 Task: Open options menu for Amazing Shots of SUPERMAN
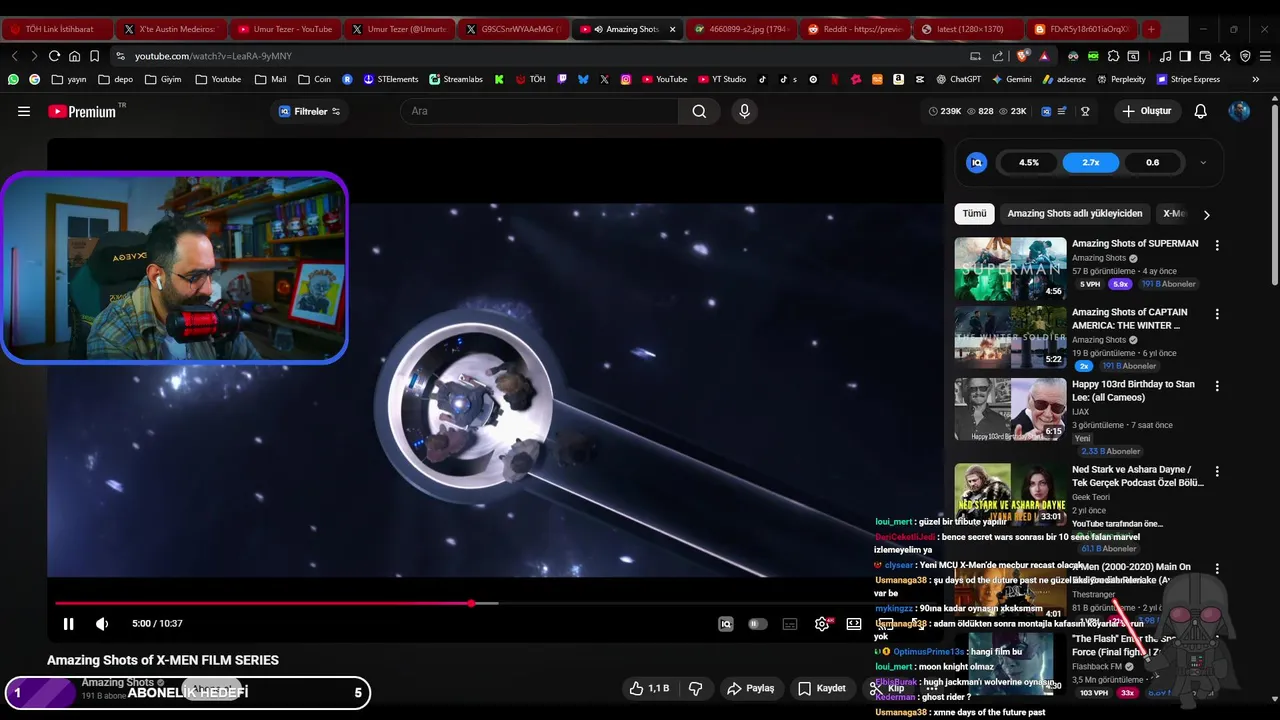coord(1217,245)
